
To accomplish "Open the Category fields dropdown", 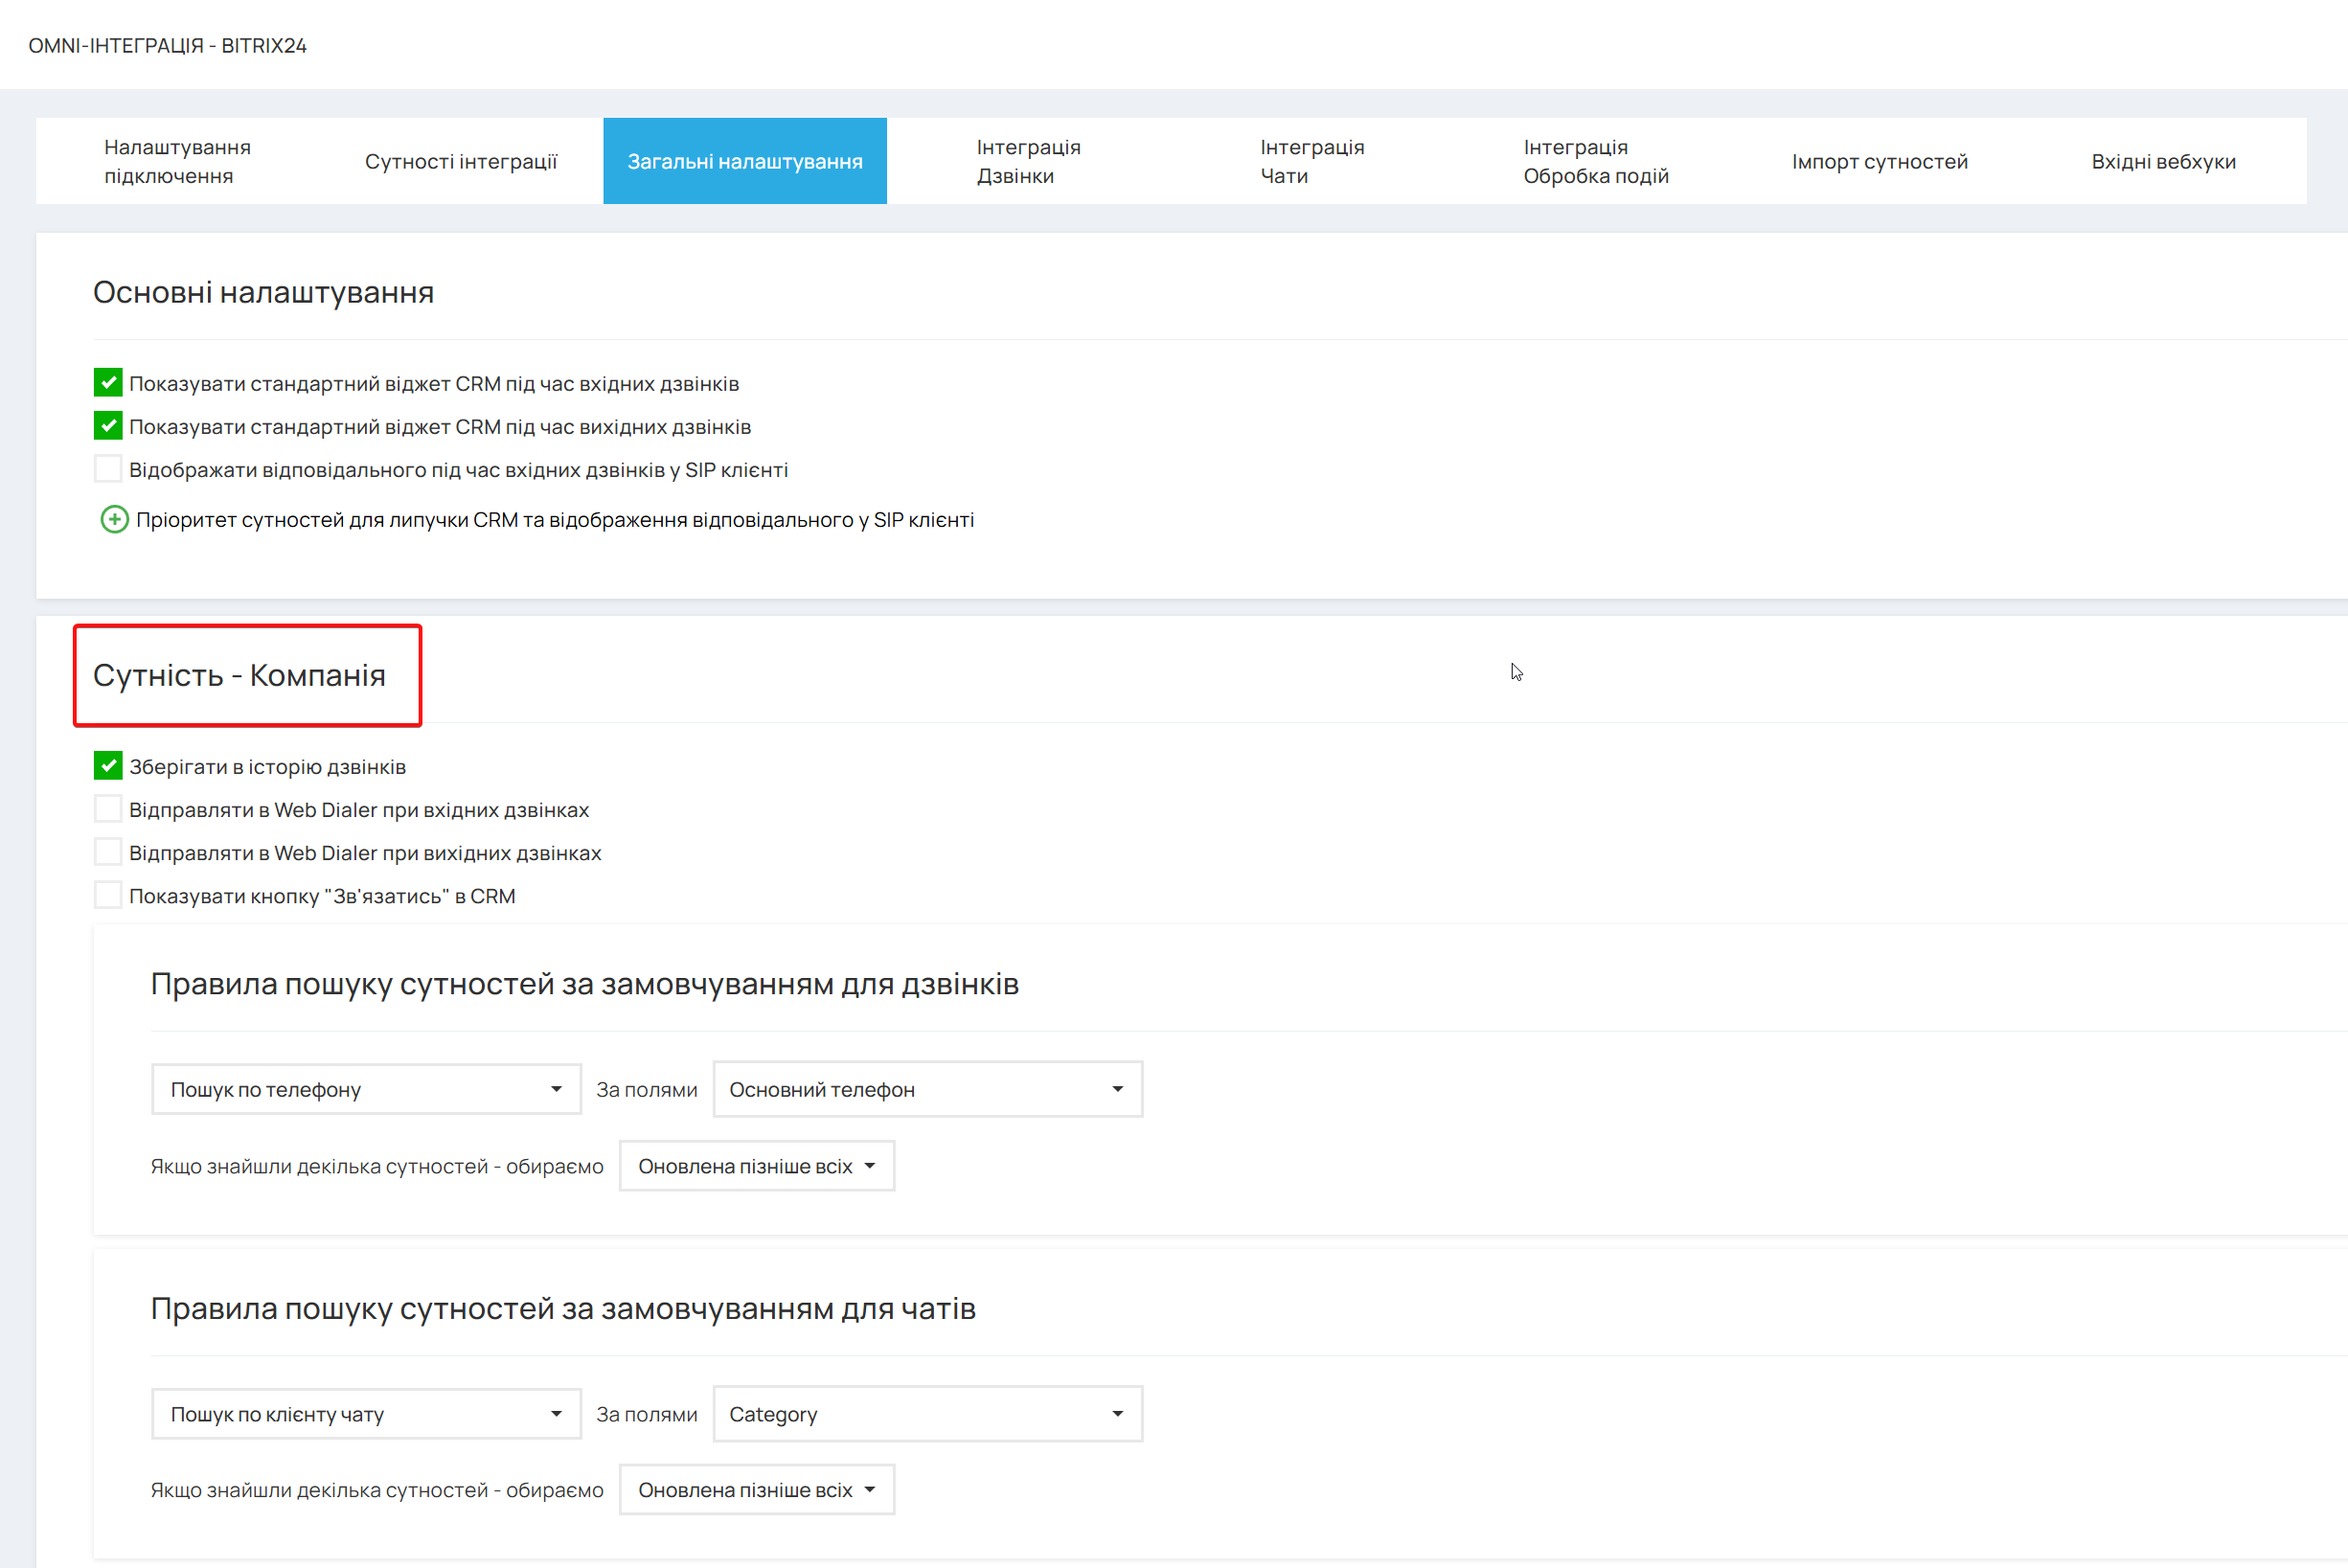I will click(928, 1414).
